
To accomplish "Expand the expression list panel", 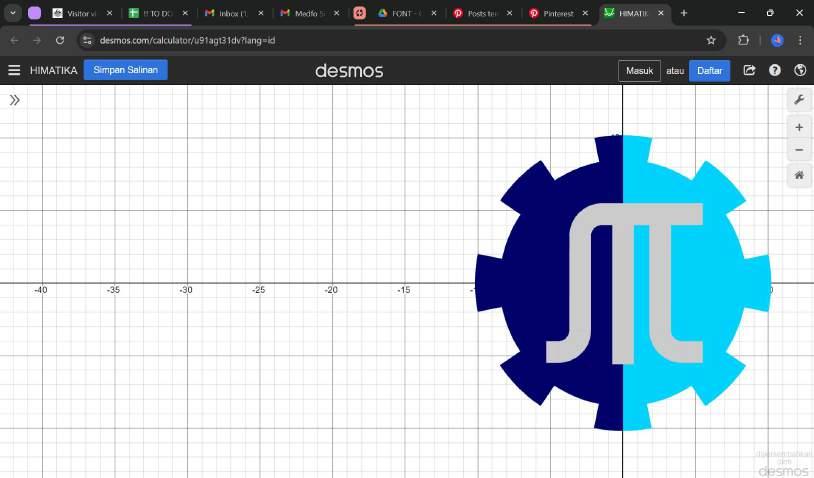I will [x=15, y=100].
